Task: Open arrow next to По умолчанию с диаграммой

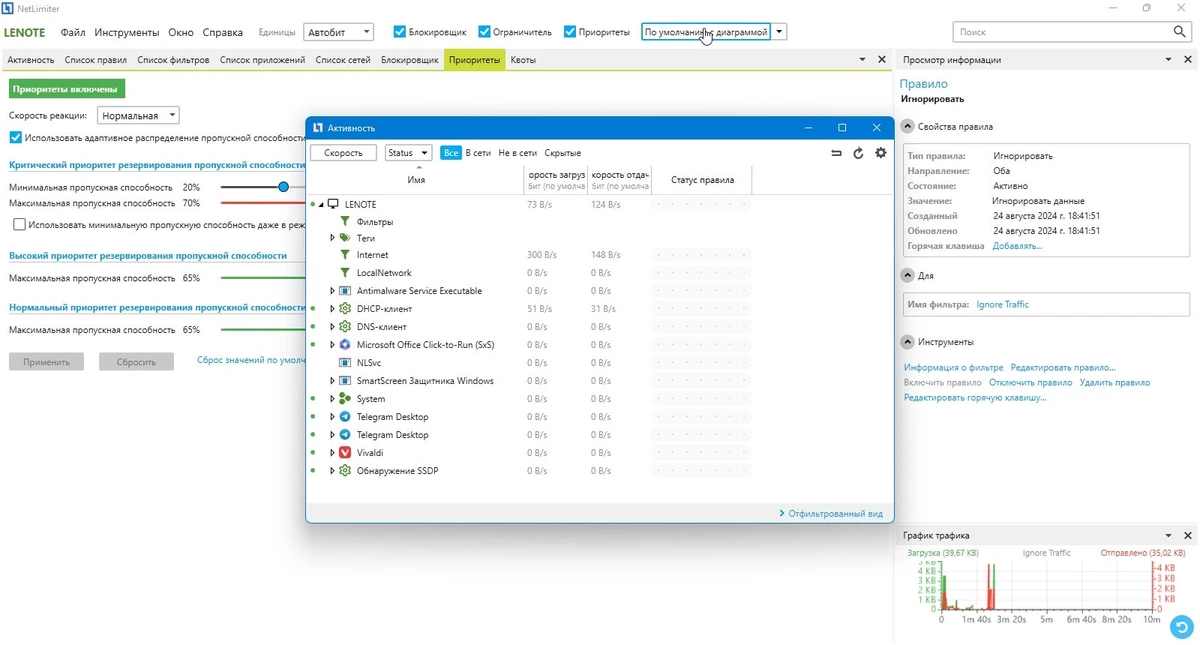Action: coord(780,32)
